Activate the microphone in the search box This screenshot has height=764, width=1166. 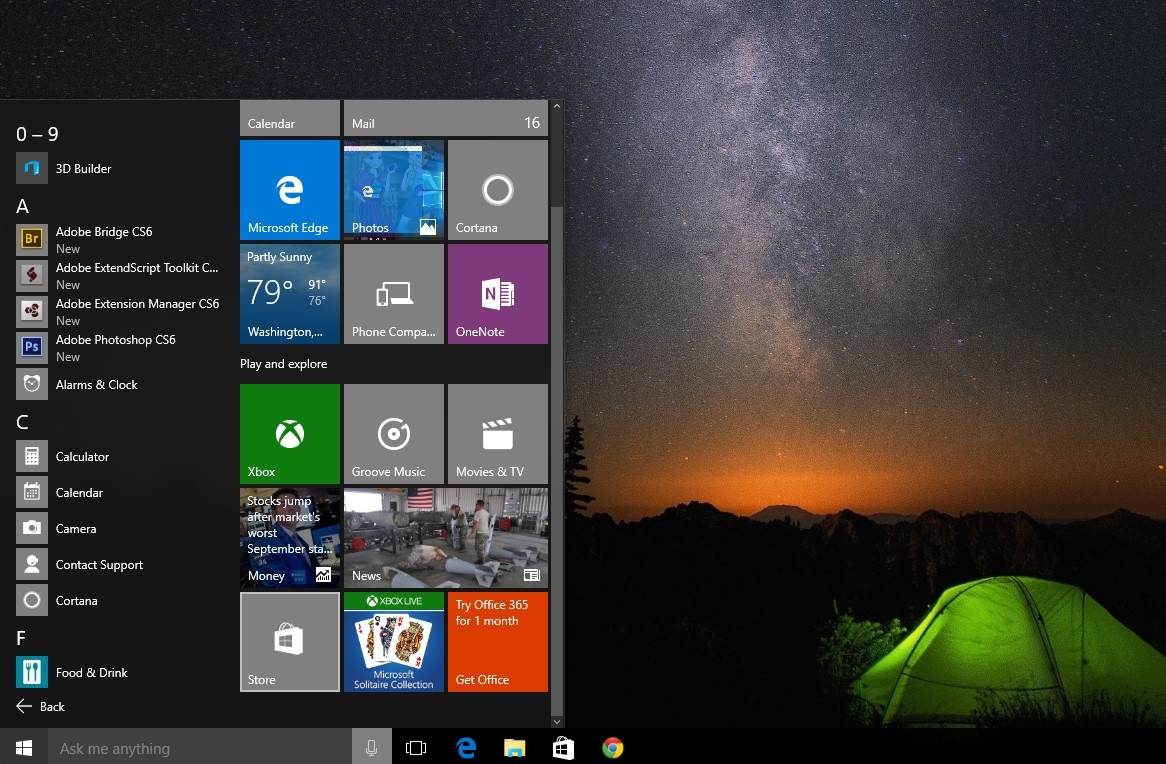point(371,748)
